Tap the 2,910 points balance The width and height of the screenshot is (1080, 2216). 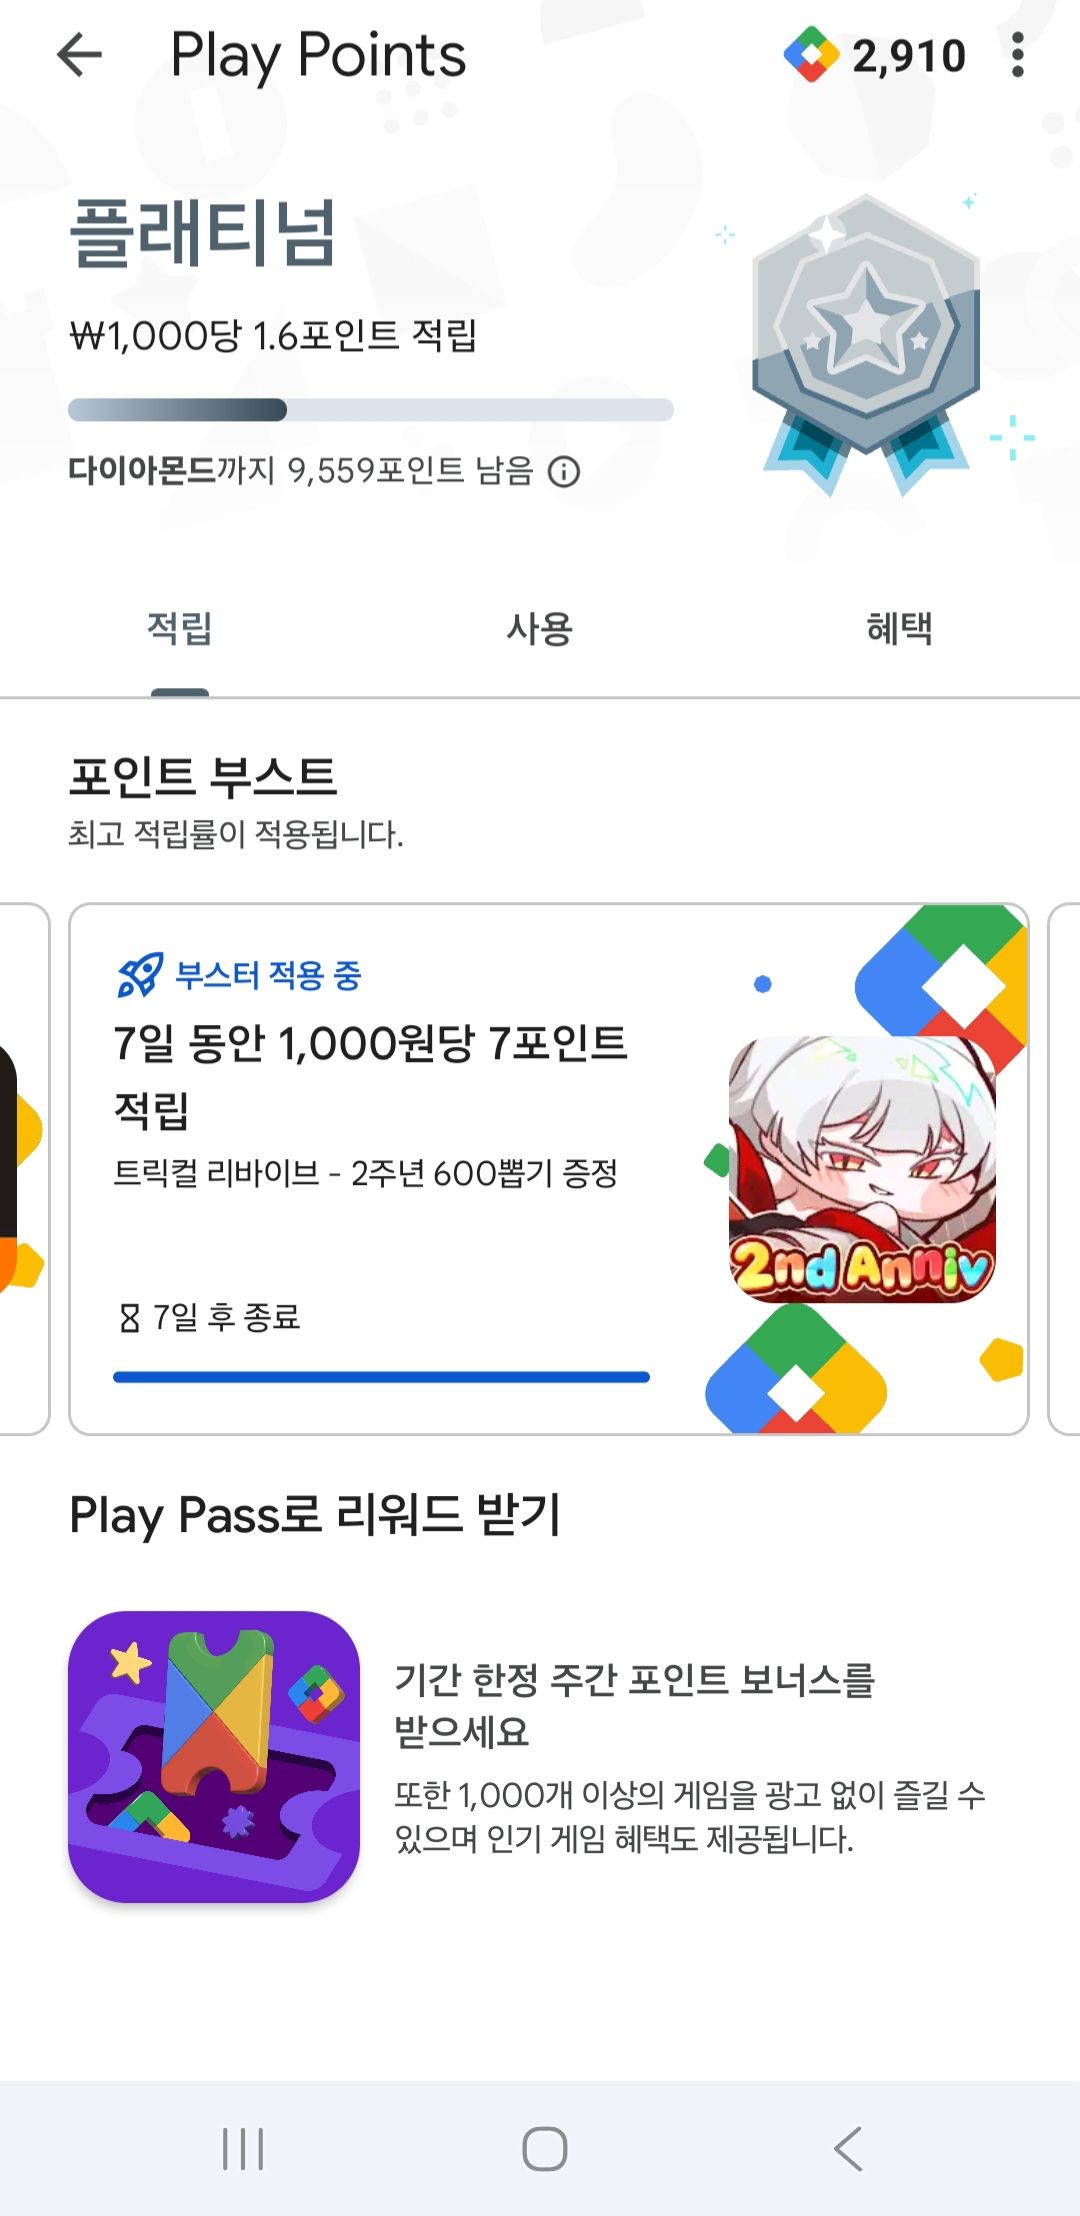click(x=909, y=56)
